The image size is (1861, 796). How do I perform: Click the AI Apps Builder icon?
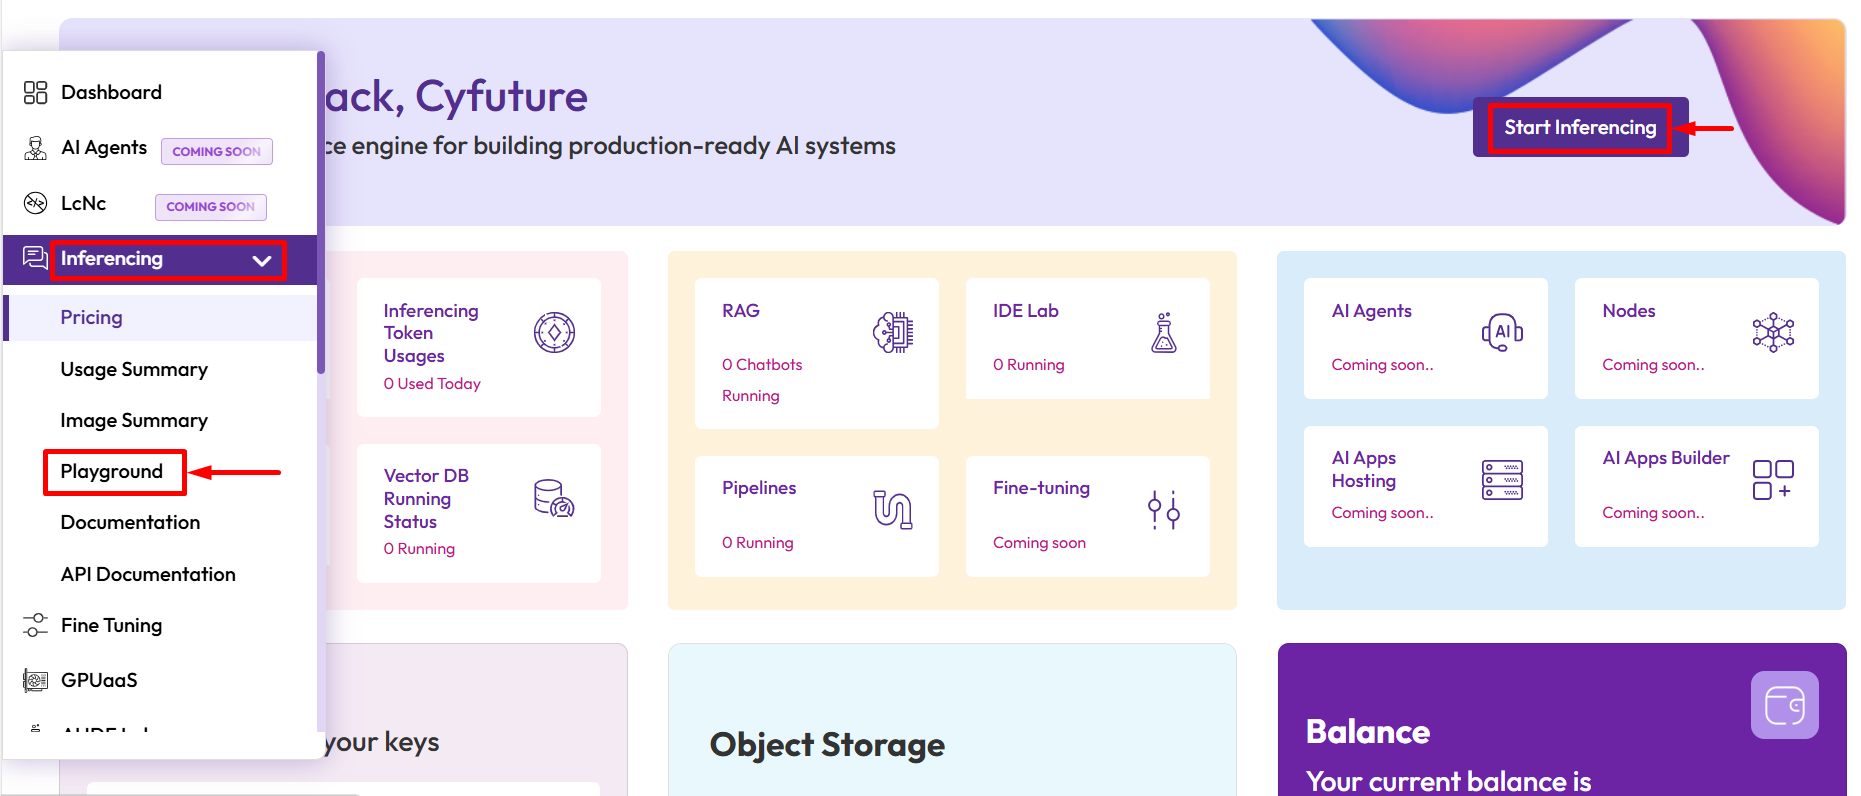pos(1772,480)
